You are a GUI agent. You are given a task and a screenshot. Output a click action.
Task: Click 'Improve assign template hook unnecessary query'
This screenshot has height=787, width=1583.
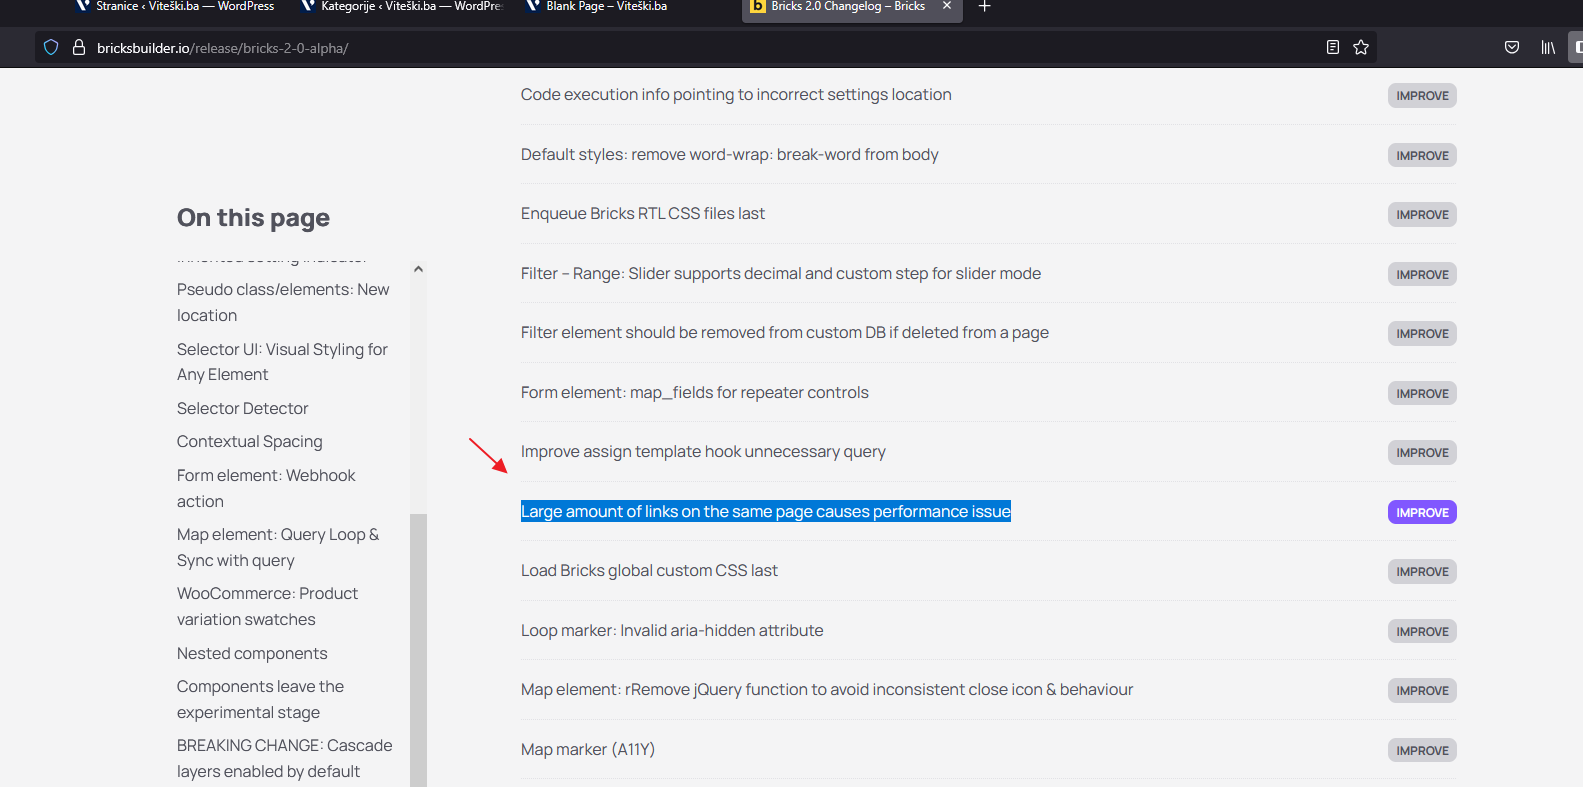(703, 451)
